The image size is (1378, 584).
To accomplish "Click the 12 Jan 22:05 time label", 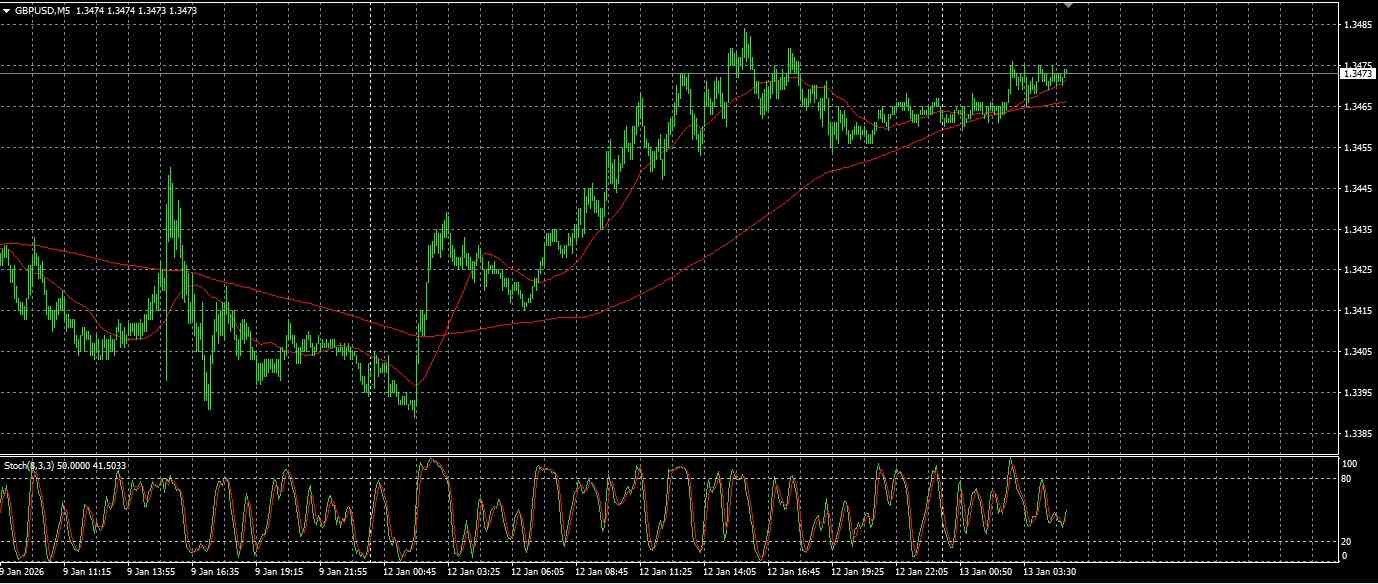I will [921, 572].
